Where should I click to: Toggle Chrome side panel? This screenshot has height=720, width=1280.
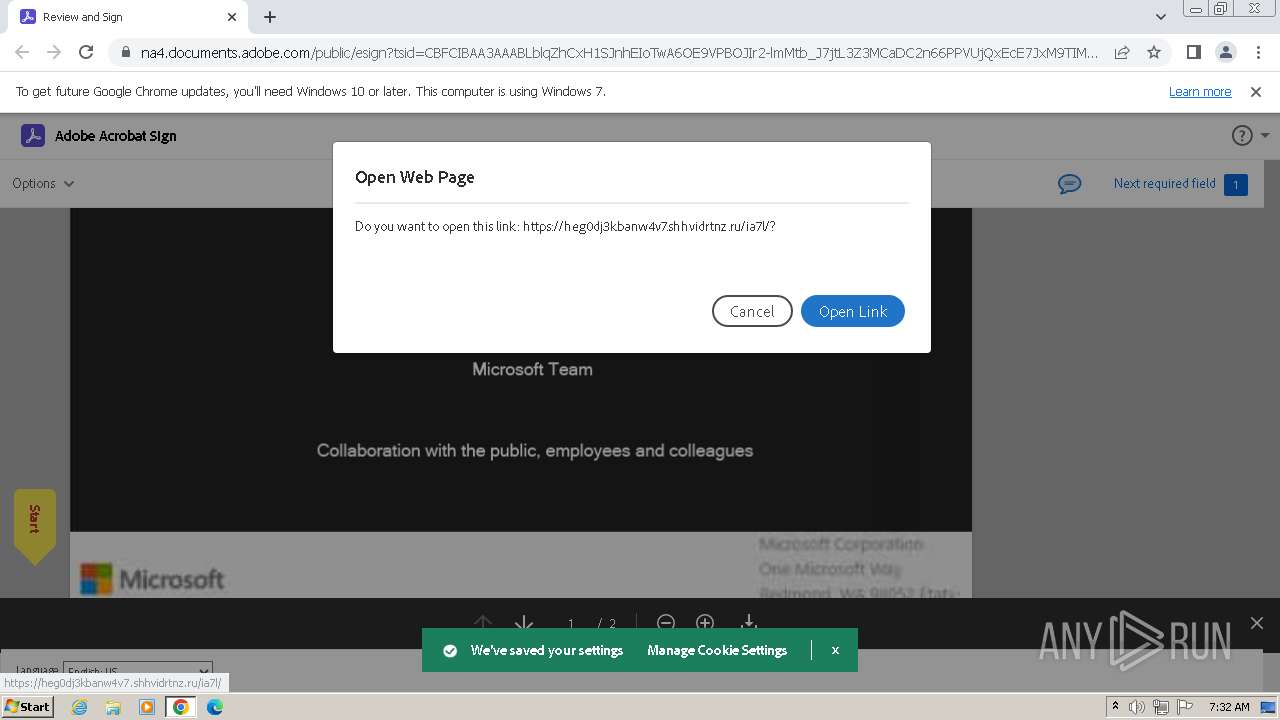(x=1193, y=52)
